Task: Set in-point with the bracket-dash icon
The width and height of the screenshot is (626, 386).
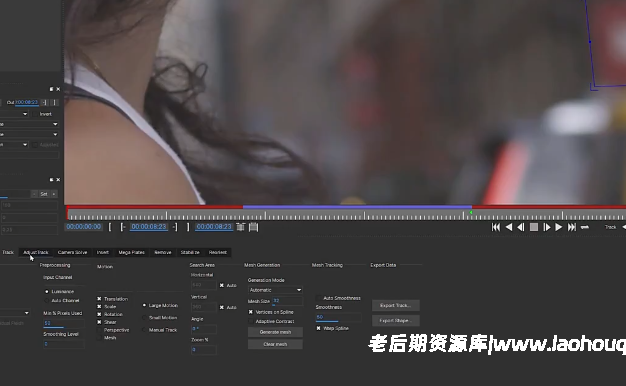Action: (123, 227)
